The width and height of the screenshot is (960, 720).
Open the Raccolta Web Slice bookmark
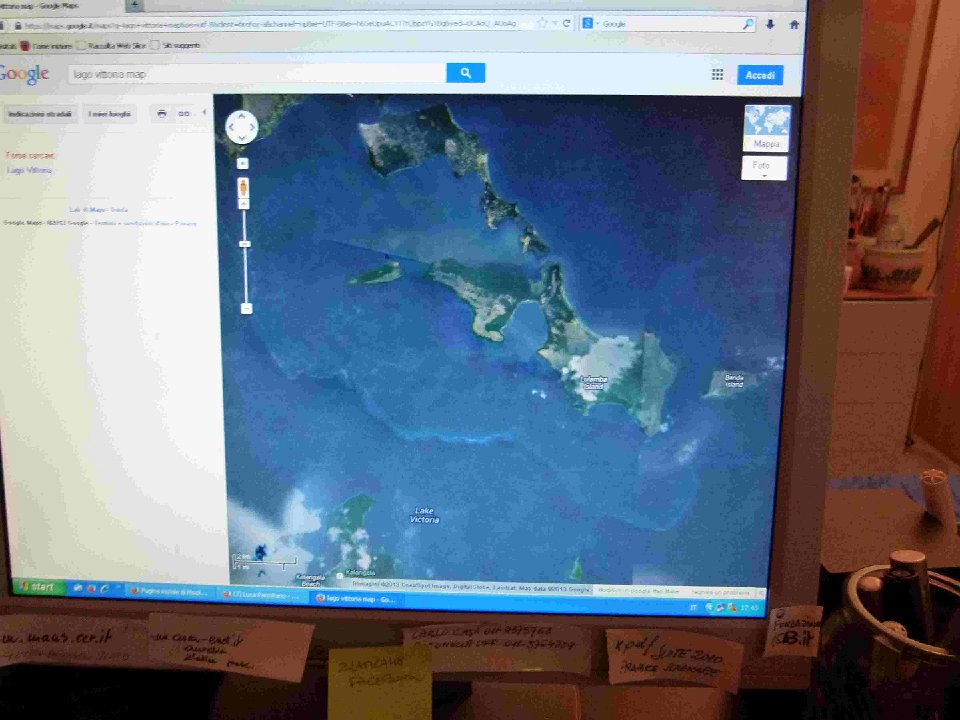111,45
